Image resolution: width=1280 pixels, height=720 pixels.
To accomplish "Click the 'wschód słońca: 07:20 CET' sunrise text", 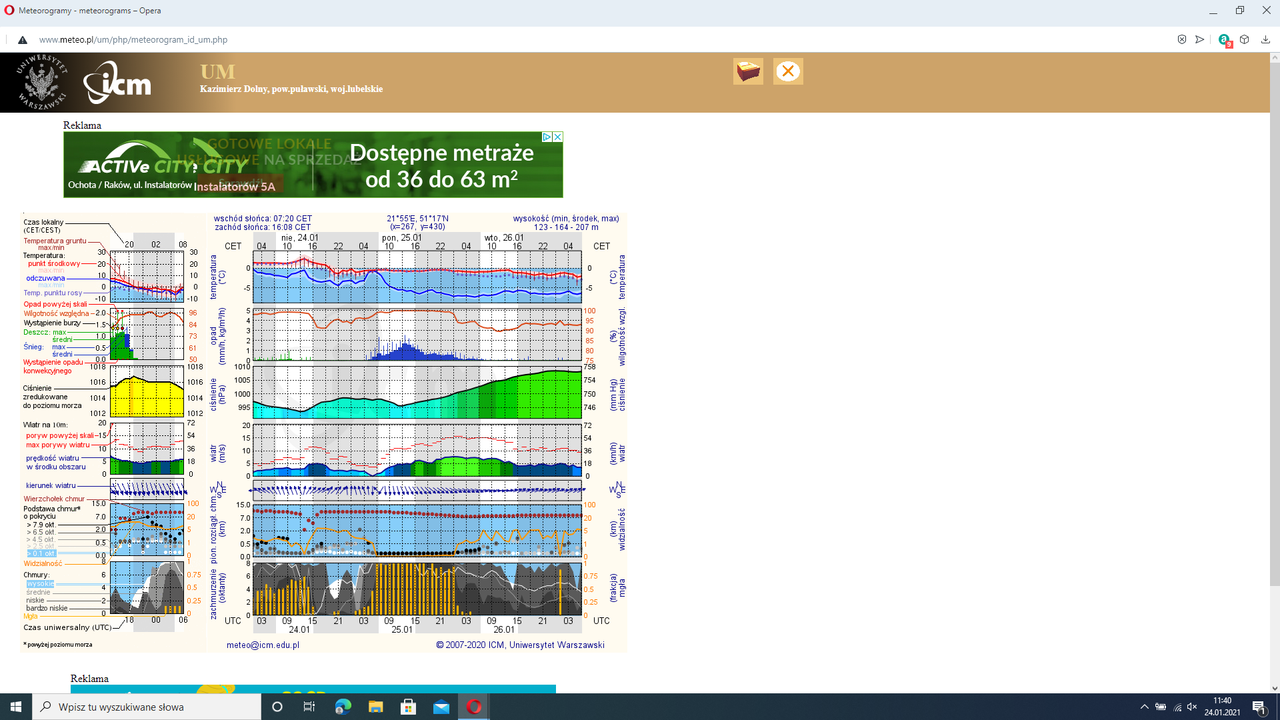I will [263, 218].
